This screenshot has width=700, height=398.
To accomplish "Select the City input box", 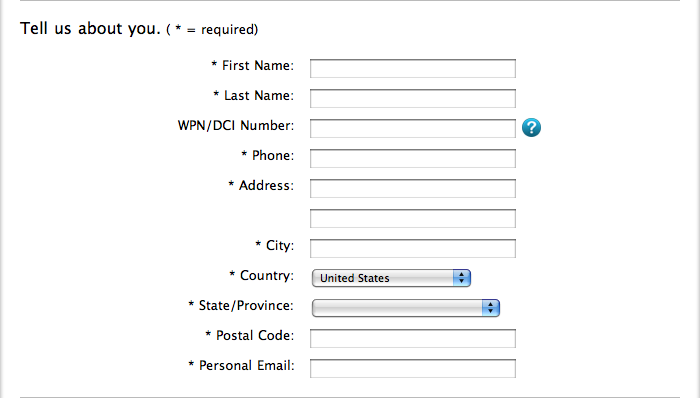I will click(413, 248).
